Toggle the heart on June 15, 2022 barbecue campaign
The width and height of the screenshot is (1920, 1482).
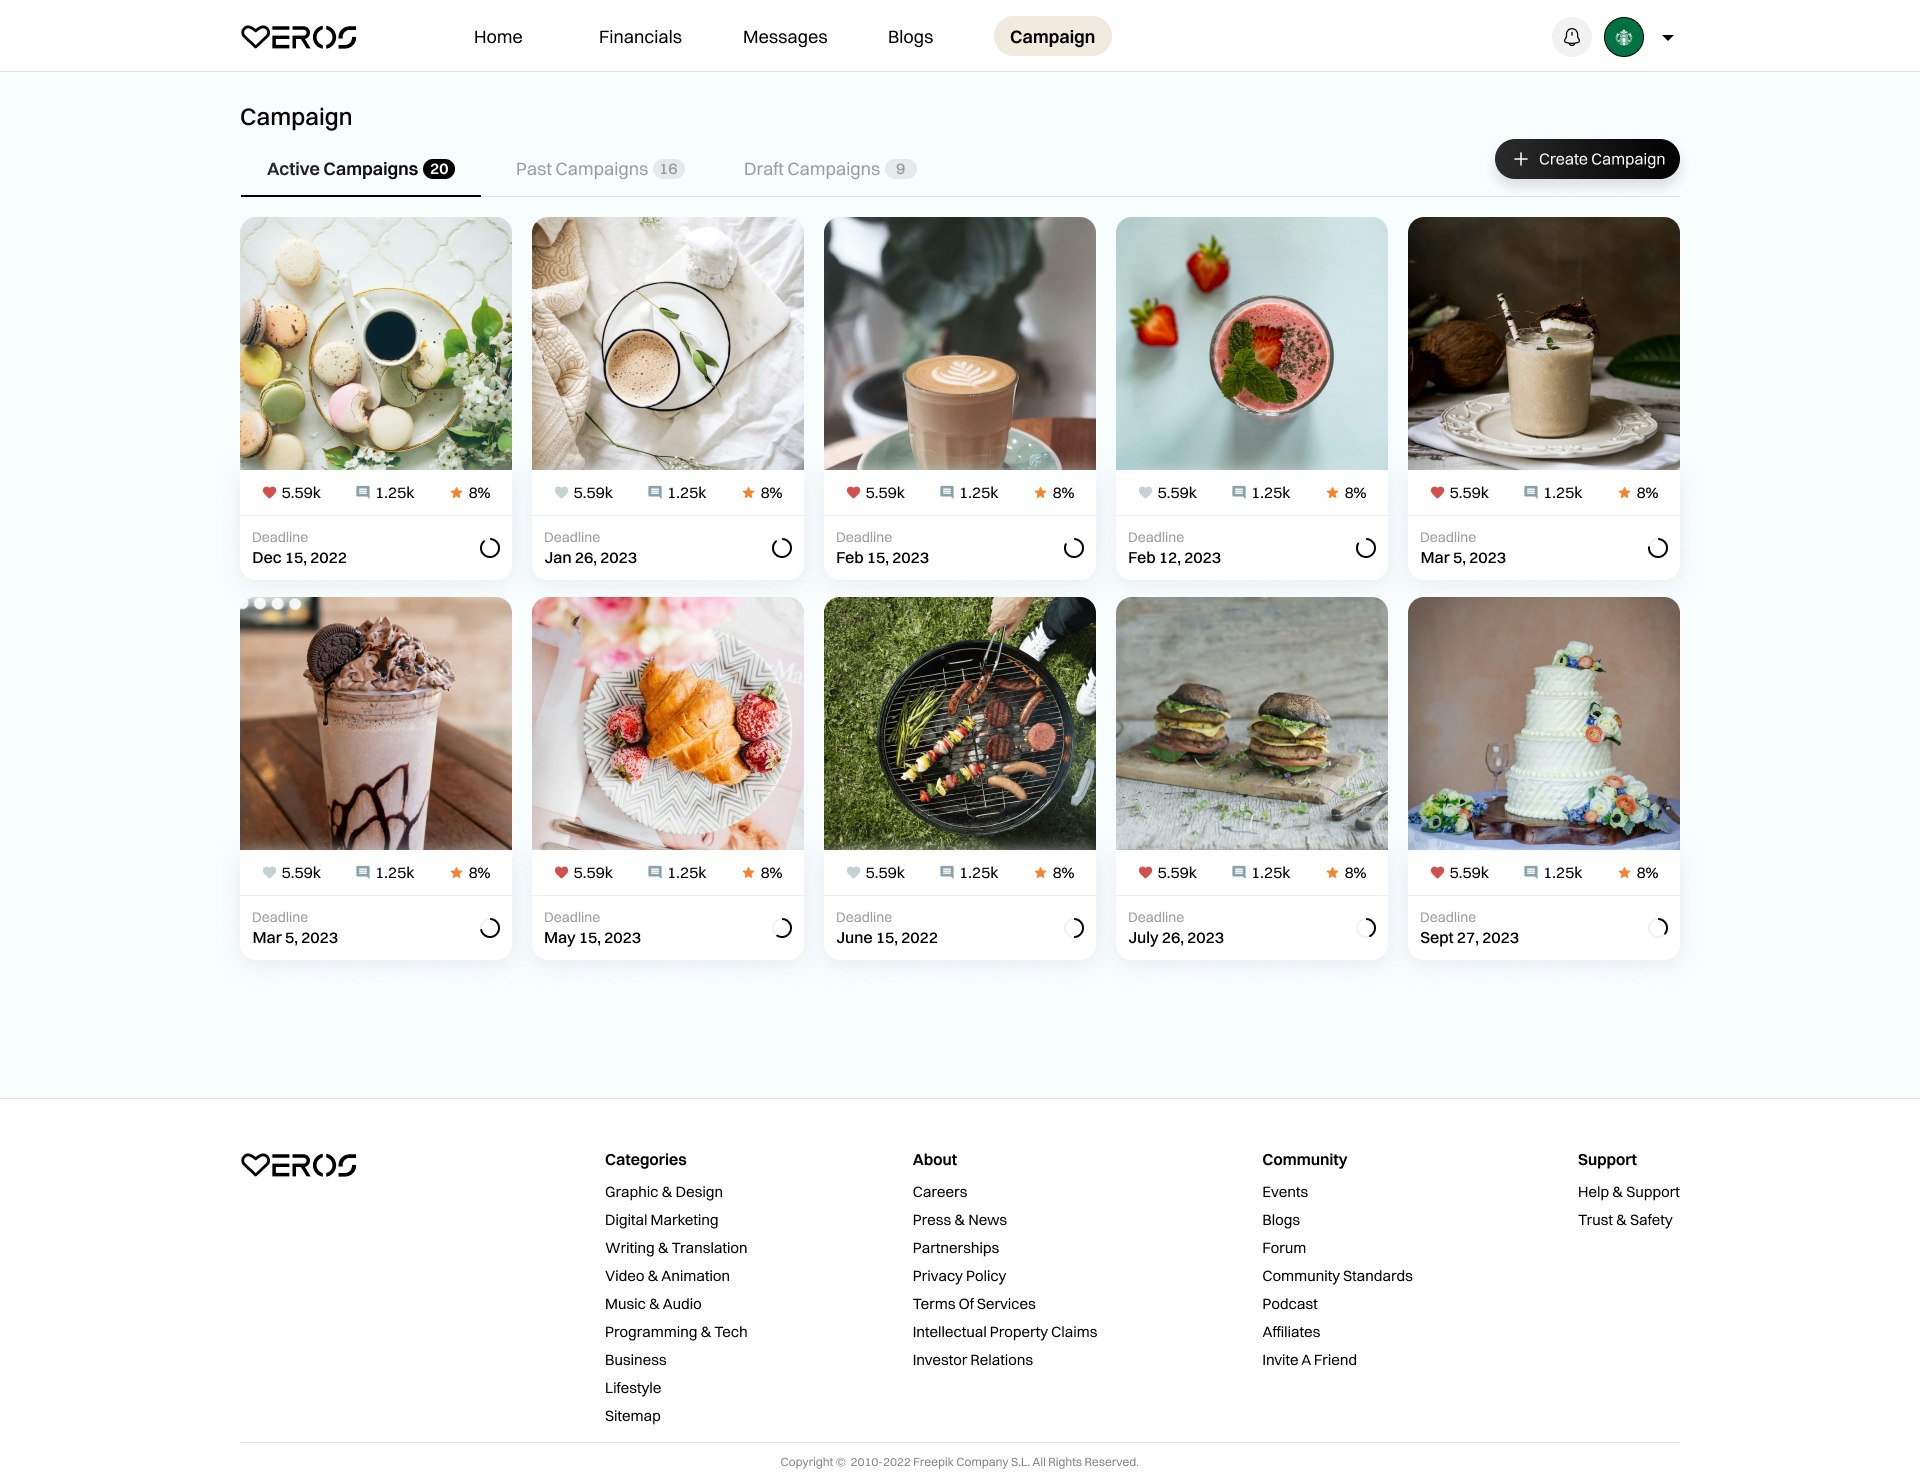(x=853, y=872)
